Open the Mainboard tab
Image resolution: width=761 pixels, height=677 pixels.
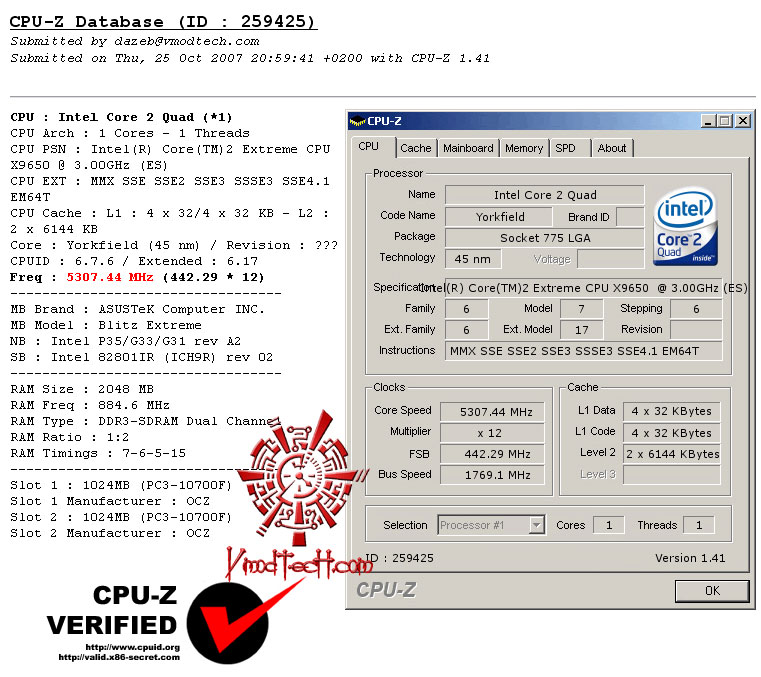(468, 148)
